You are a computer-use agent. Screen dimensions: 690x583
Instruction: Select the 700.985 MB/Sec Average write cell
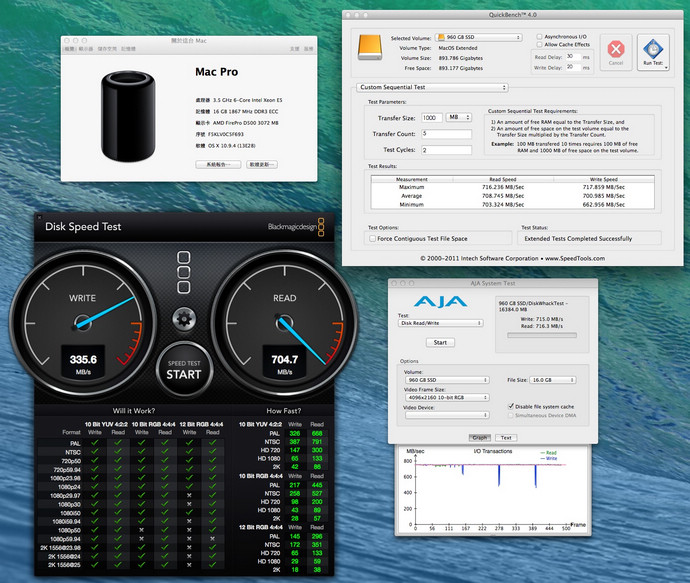click(x=604, y=196)
